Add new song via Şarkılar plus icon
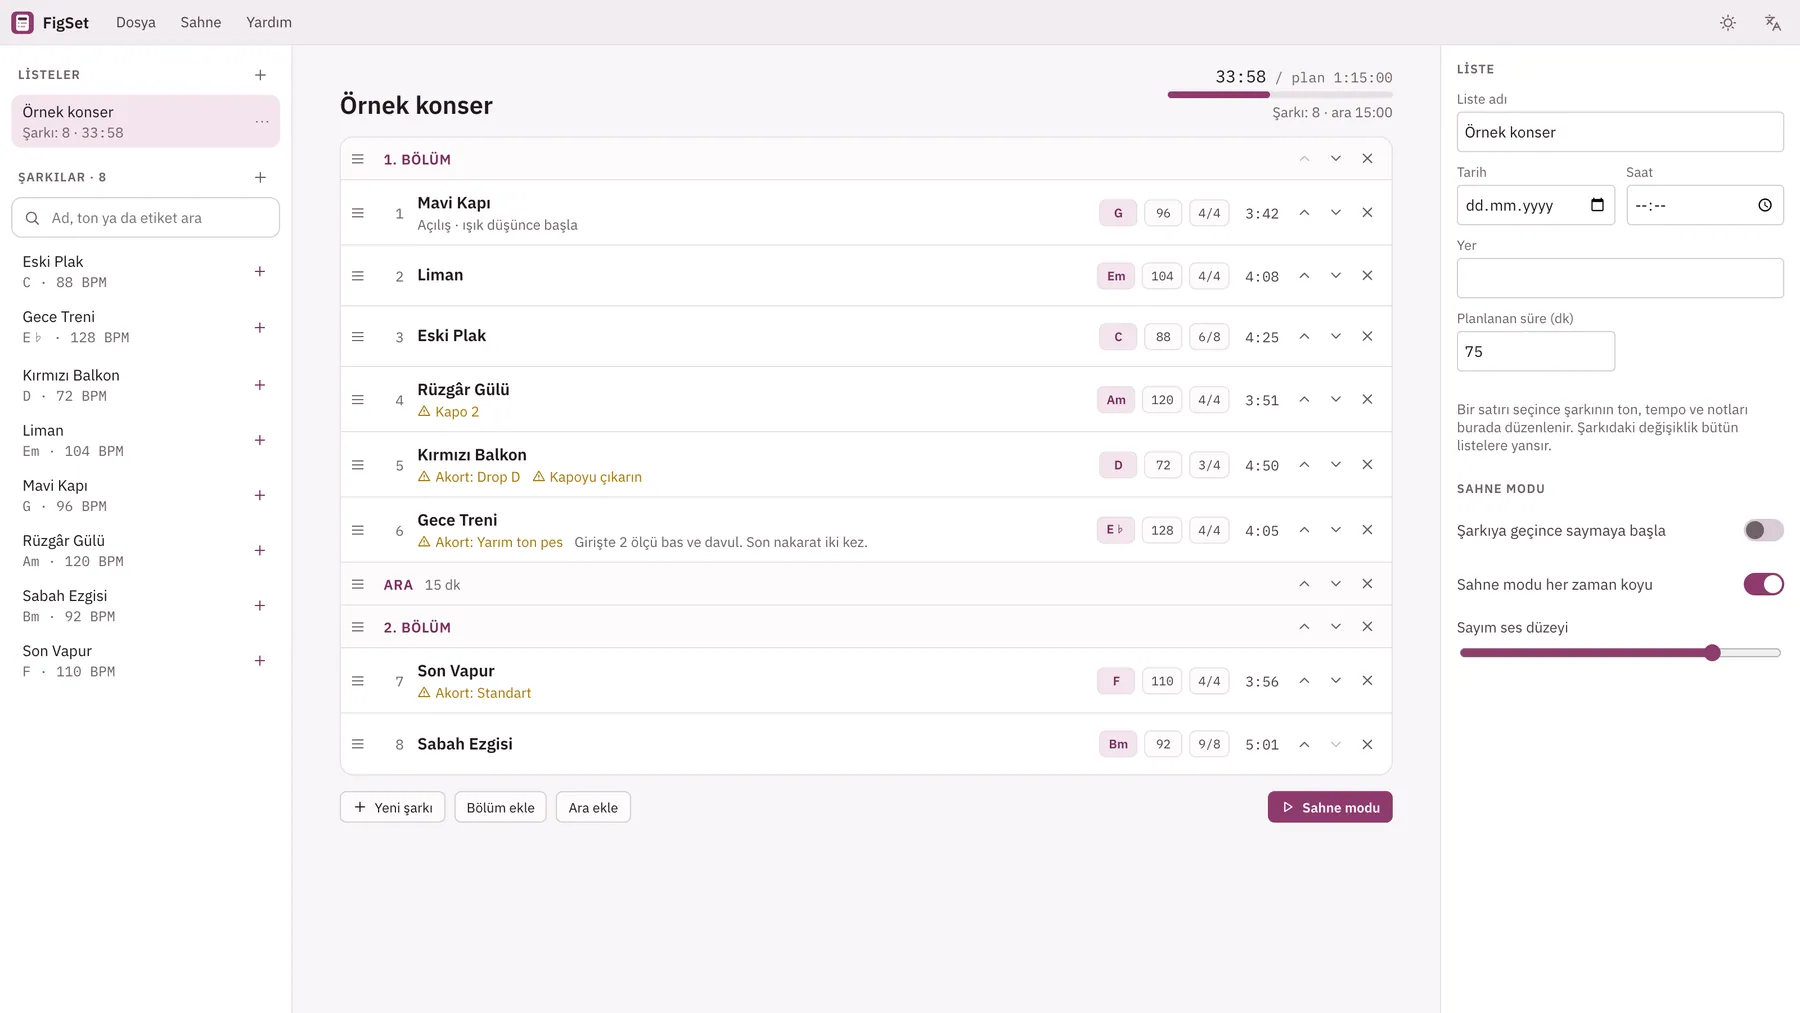 (260, 177)
